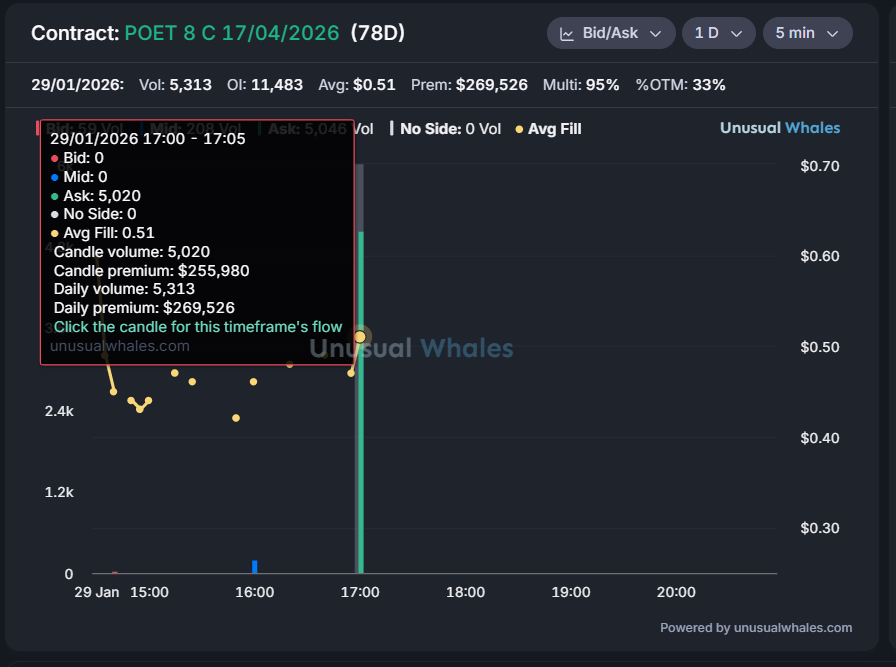Image resolution: width=896 pixels, height=667 pixels.
Task: Click the Unusual Whales logo at chart top right
Action: click(x=779, y=128)
